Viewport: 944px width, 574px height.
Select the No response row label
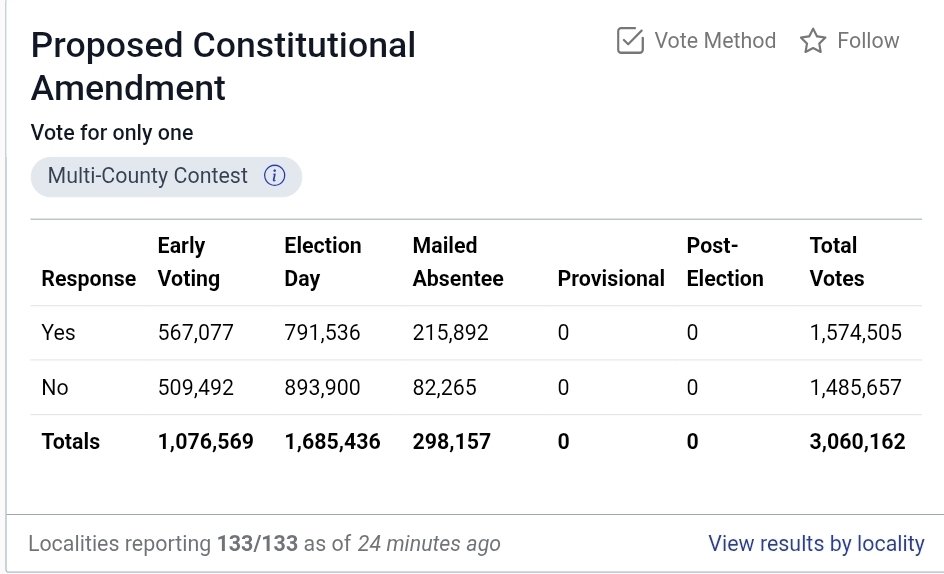coord(55,387)
